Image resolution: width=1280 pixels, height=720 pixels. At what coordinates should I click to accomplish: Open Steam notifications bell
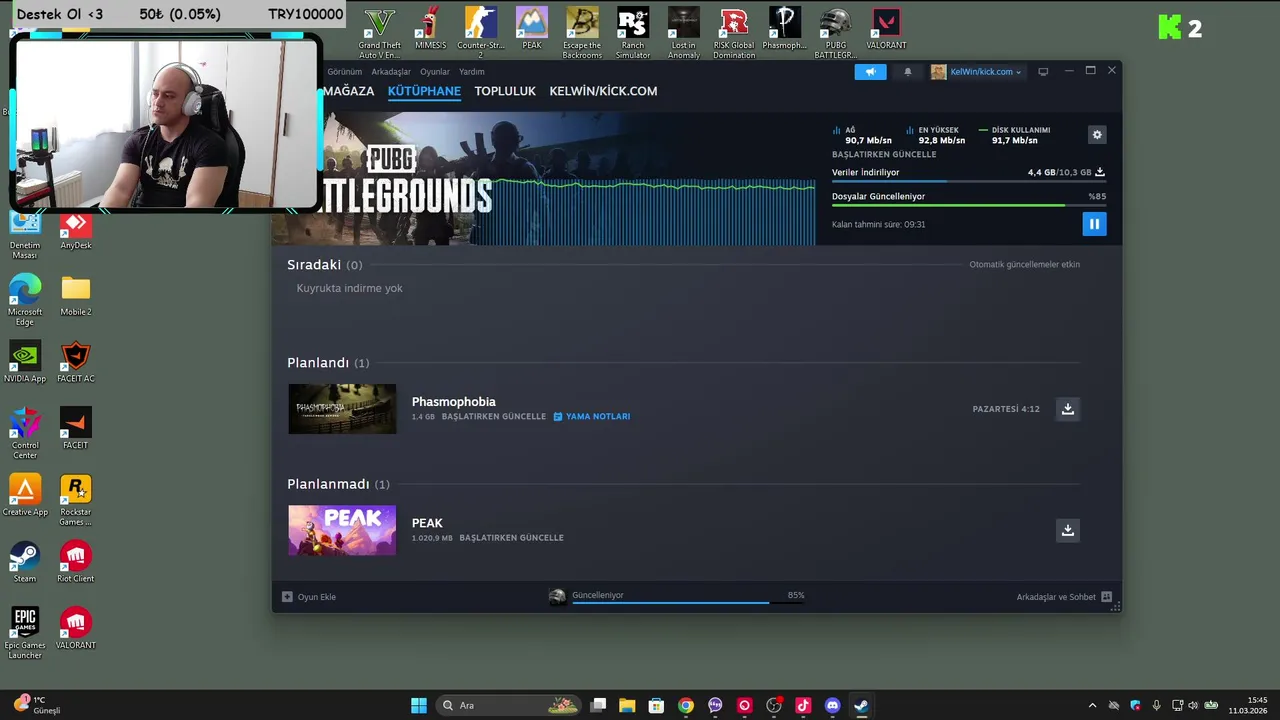908,72
